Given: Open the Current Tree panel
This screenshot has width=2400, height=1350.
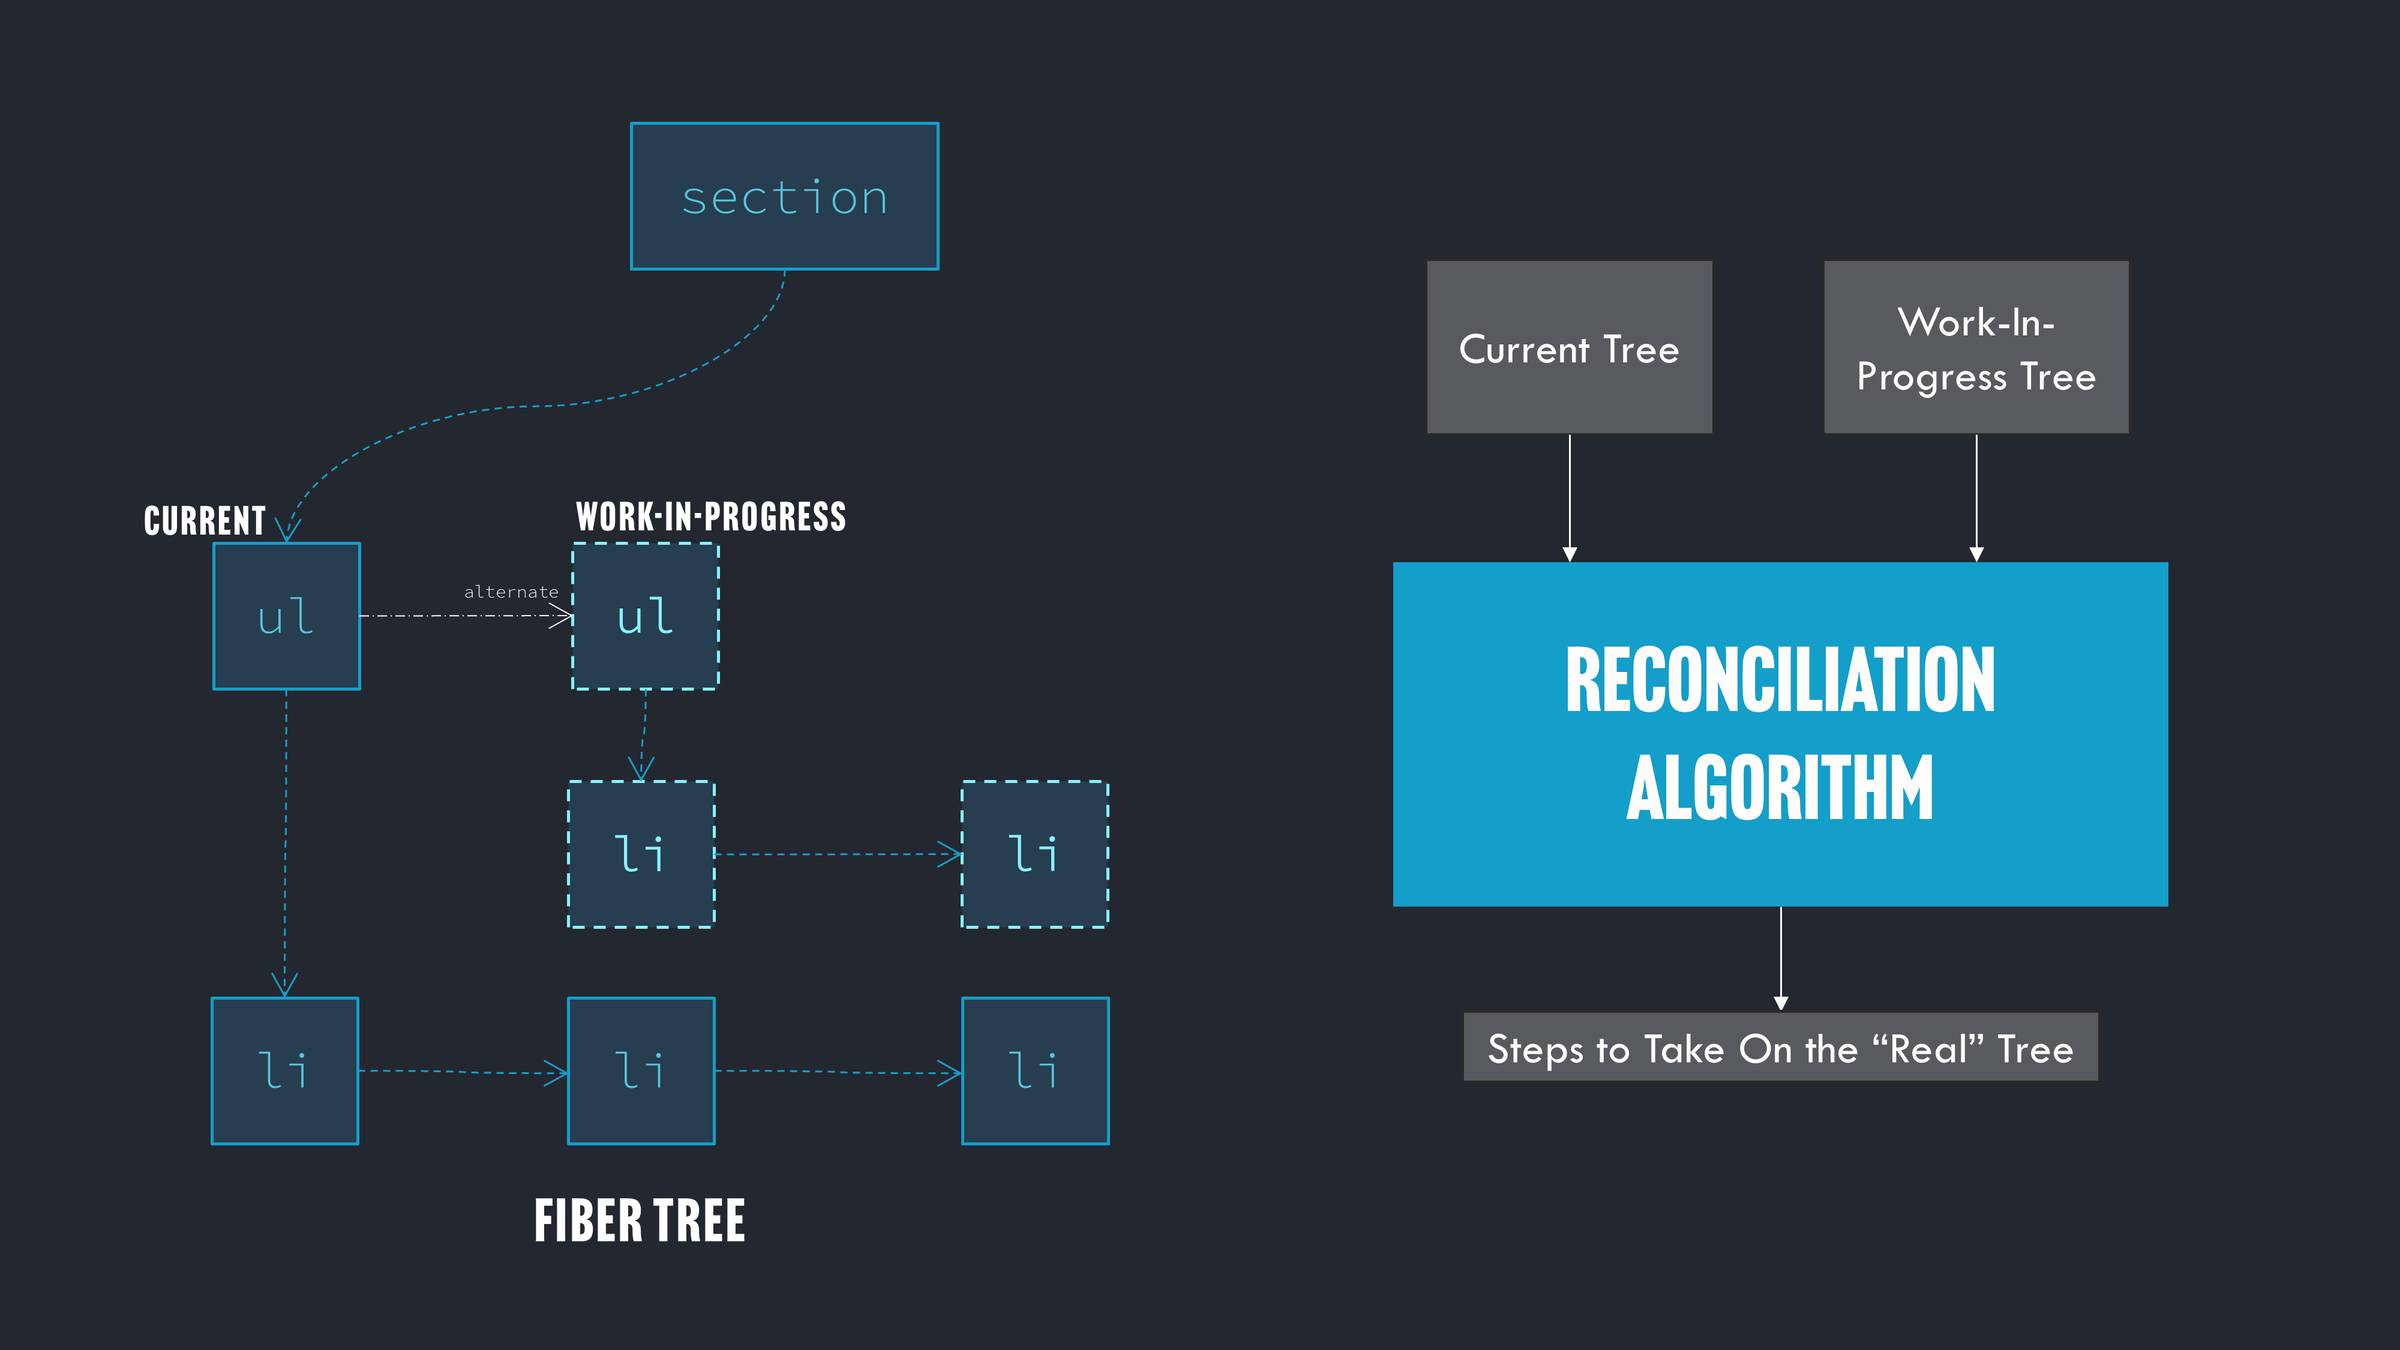Looking at the screenshot, I should click(1569, 346).
